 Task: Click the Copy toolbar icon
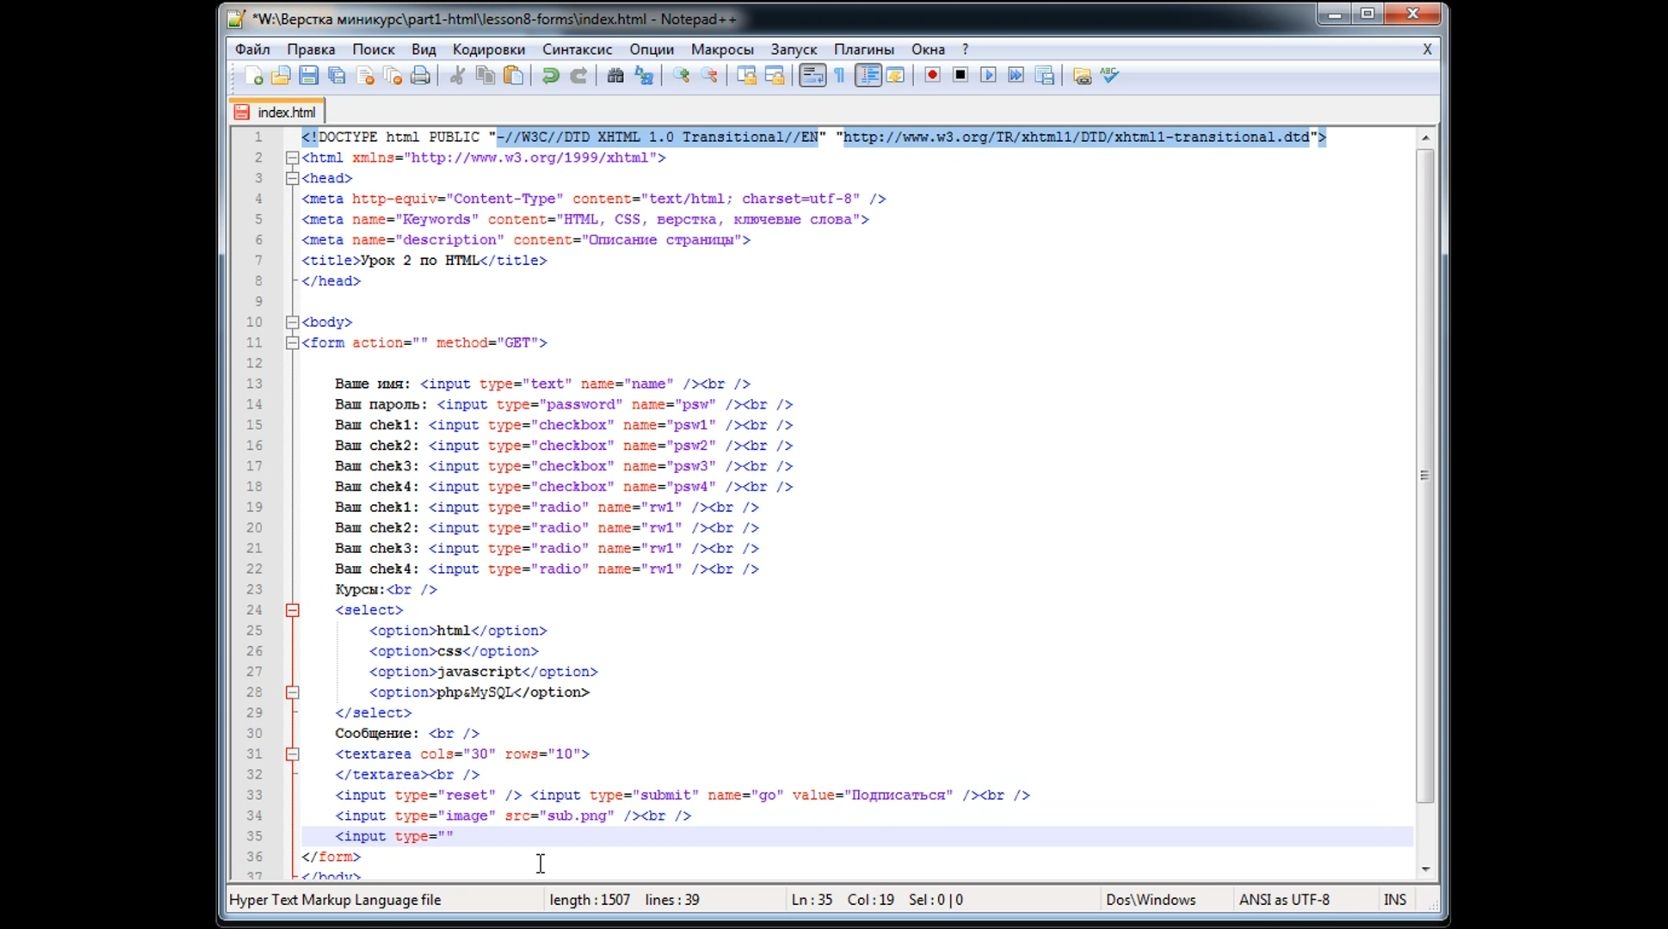coord(485,76)
